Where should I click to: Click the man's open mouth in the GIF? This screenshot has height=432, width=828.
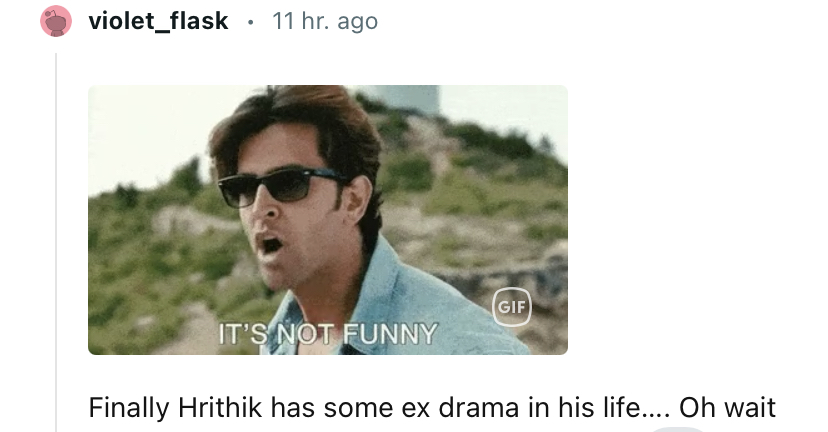271,245
